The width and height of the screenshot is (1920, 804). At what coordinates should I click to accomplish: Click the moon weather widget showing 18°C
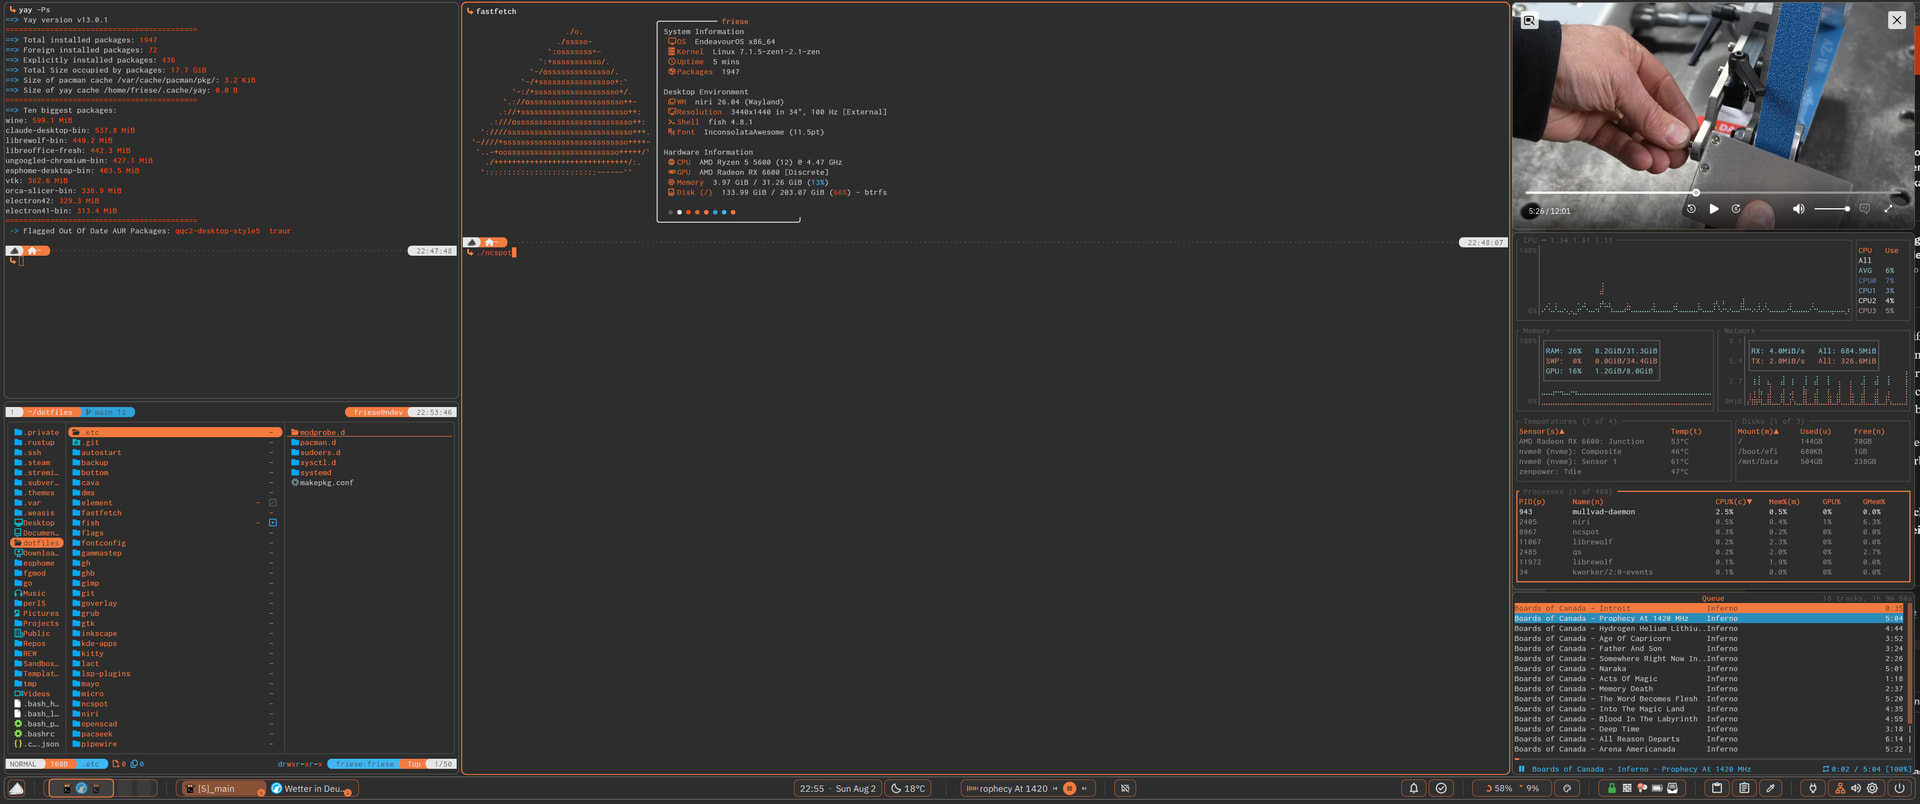tap(908, 789)
